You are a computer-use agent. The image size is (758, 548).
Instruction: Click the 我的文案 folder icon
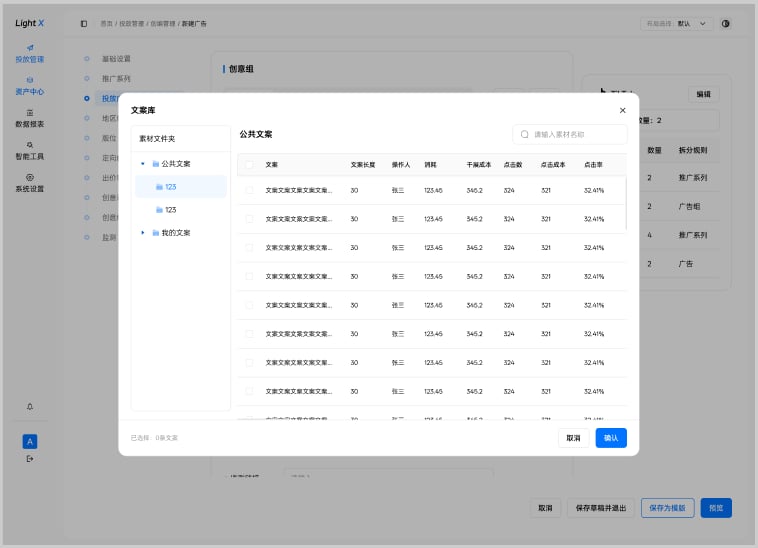pos(156,233)
